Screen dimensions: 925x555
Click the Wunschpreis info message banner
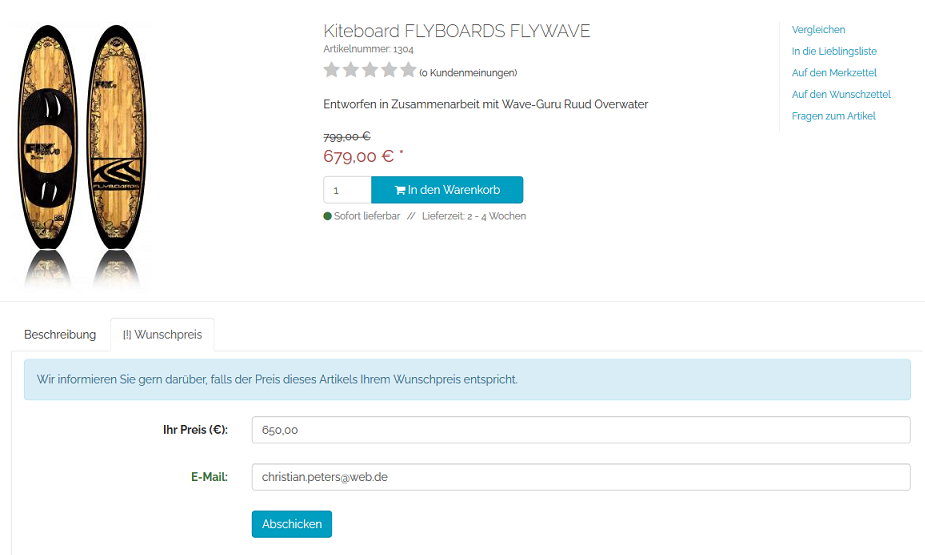coord(467,380)
